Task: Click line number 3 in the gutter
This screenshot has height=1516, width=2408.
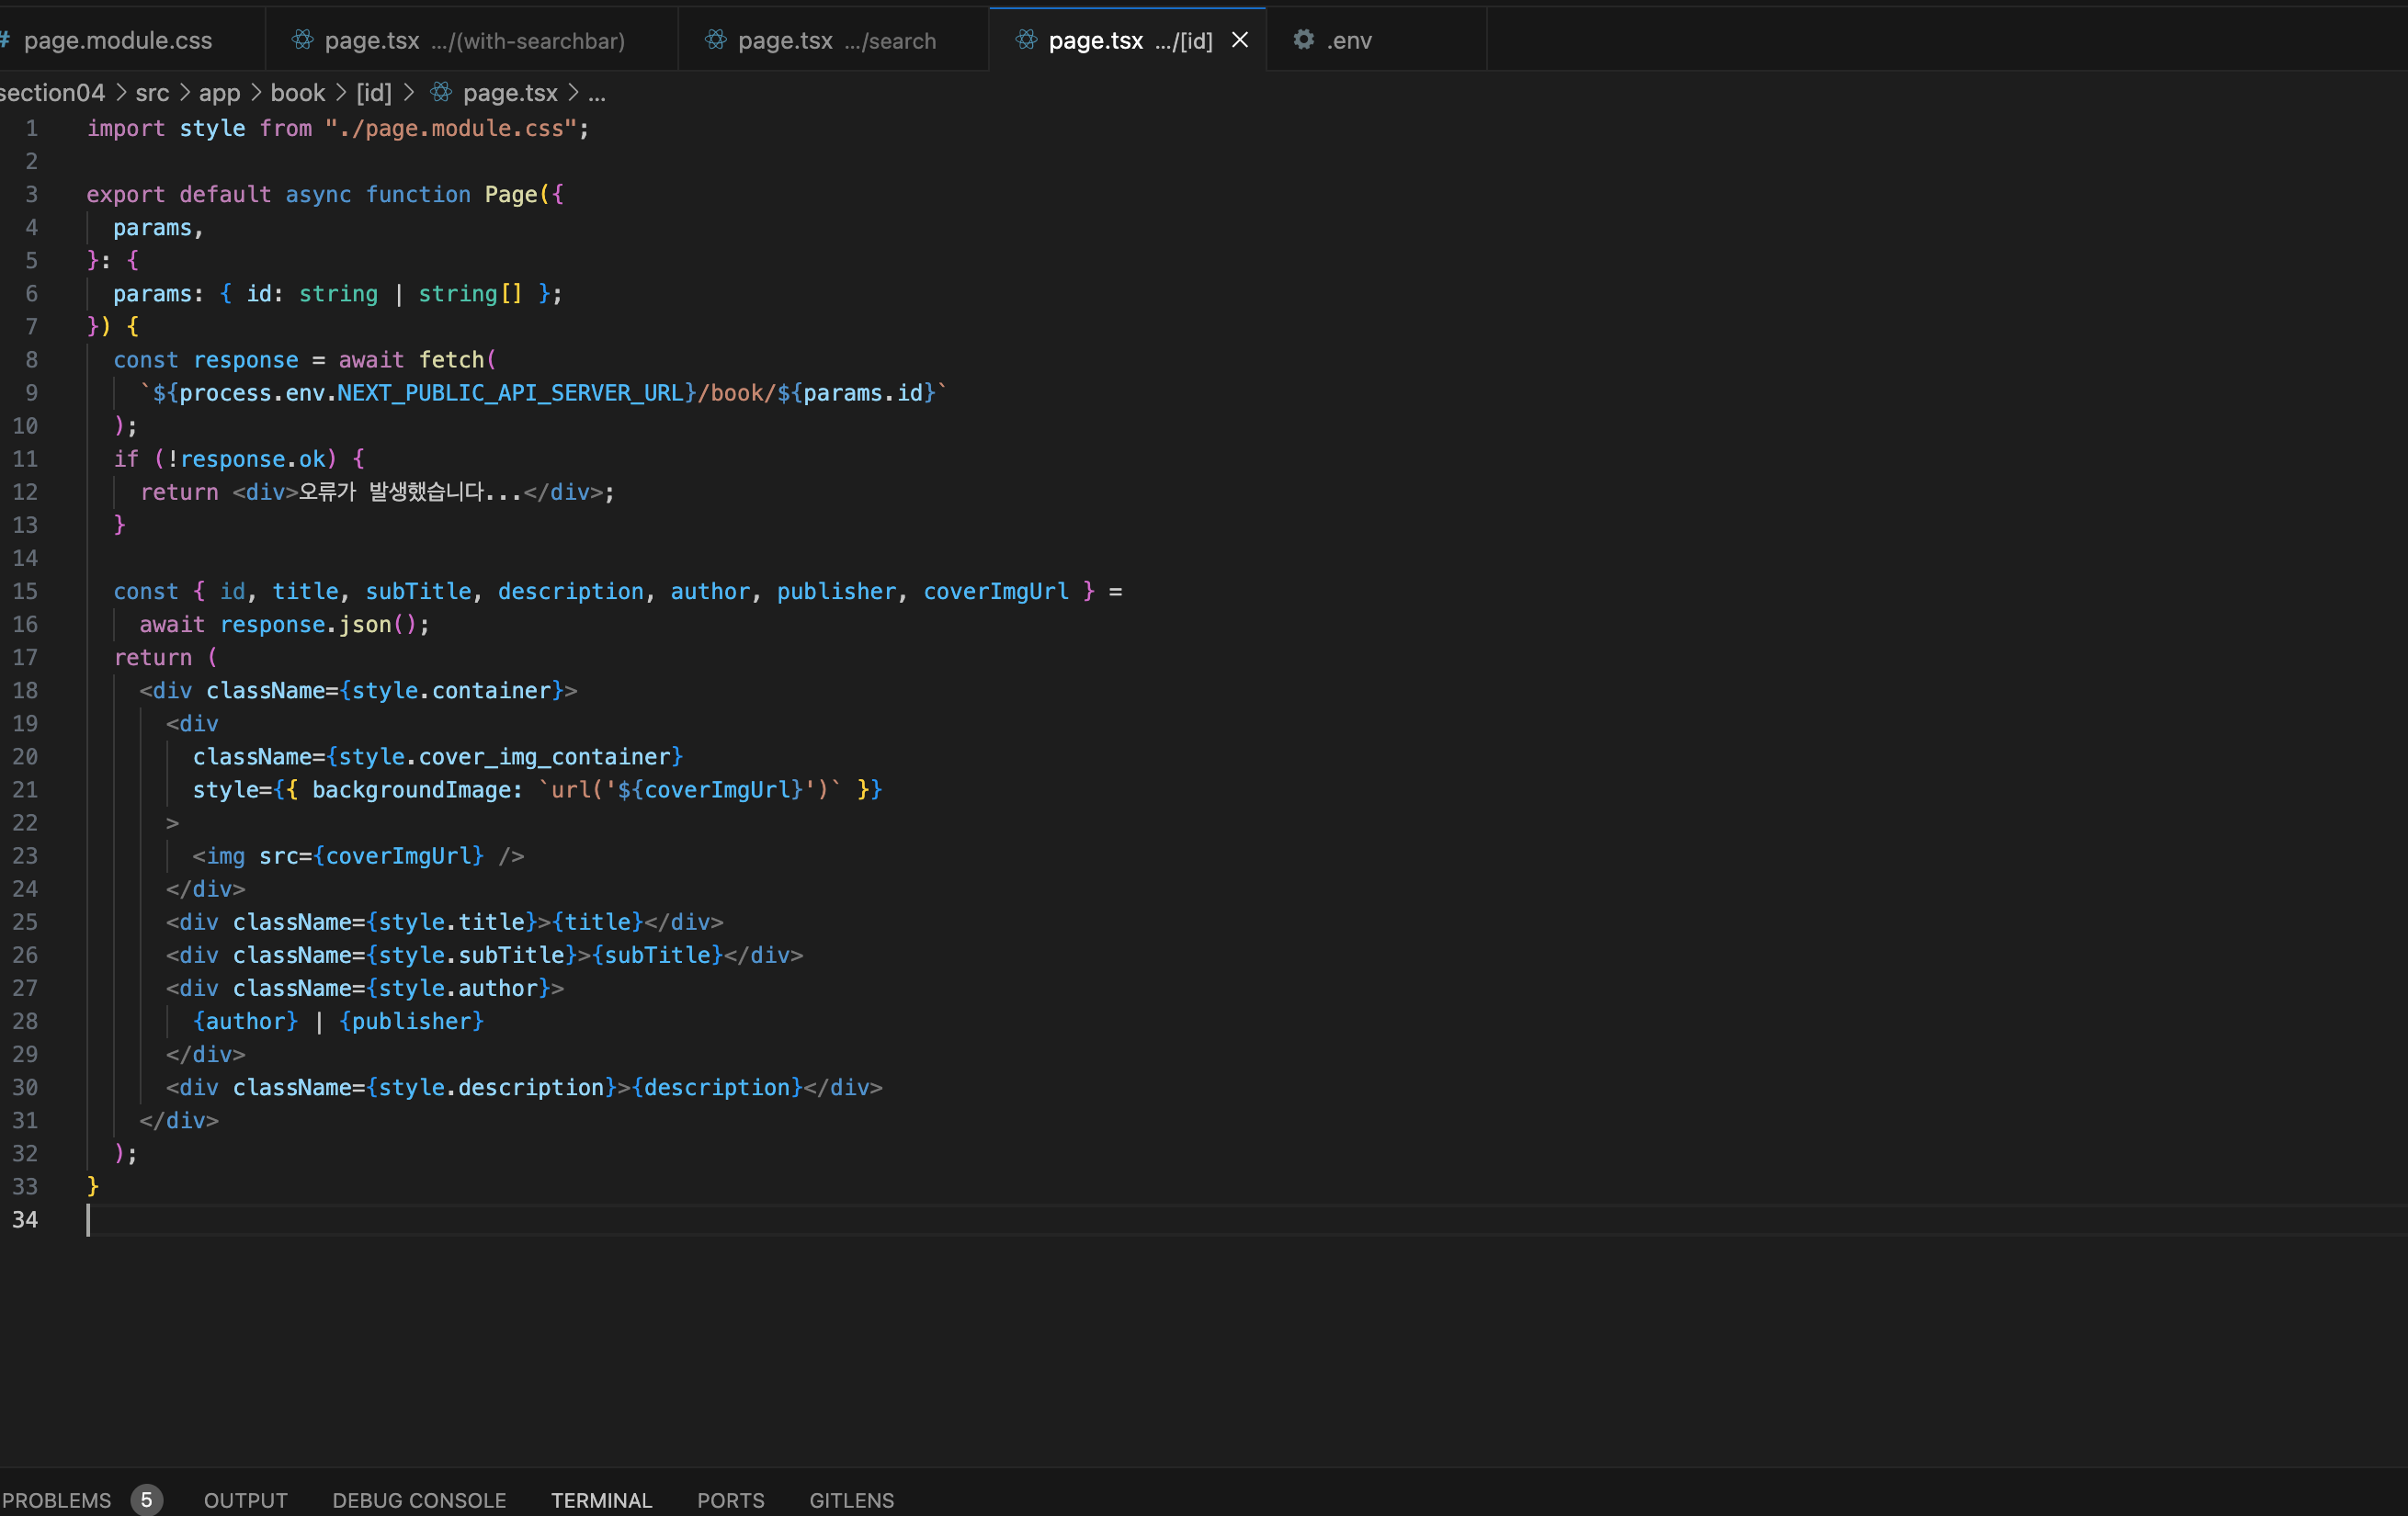Action: [32, 194]
